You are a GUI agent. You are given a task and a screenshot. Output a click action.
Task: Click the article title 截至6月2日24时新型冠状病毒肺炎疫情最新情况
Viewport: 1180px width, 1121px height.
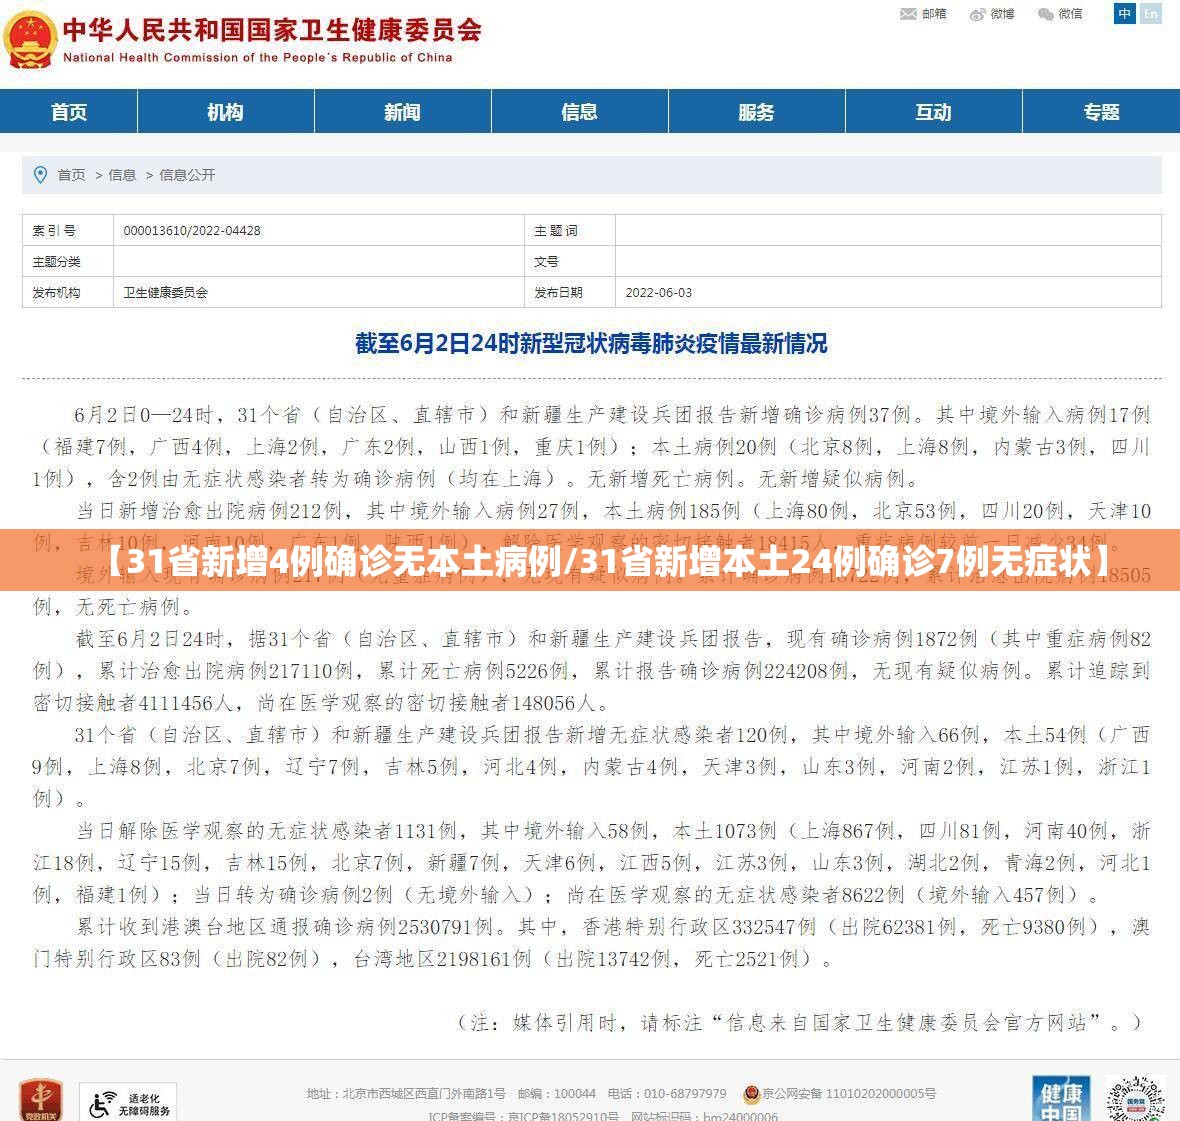pos(591,343)
